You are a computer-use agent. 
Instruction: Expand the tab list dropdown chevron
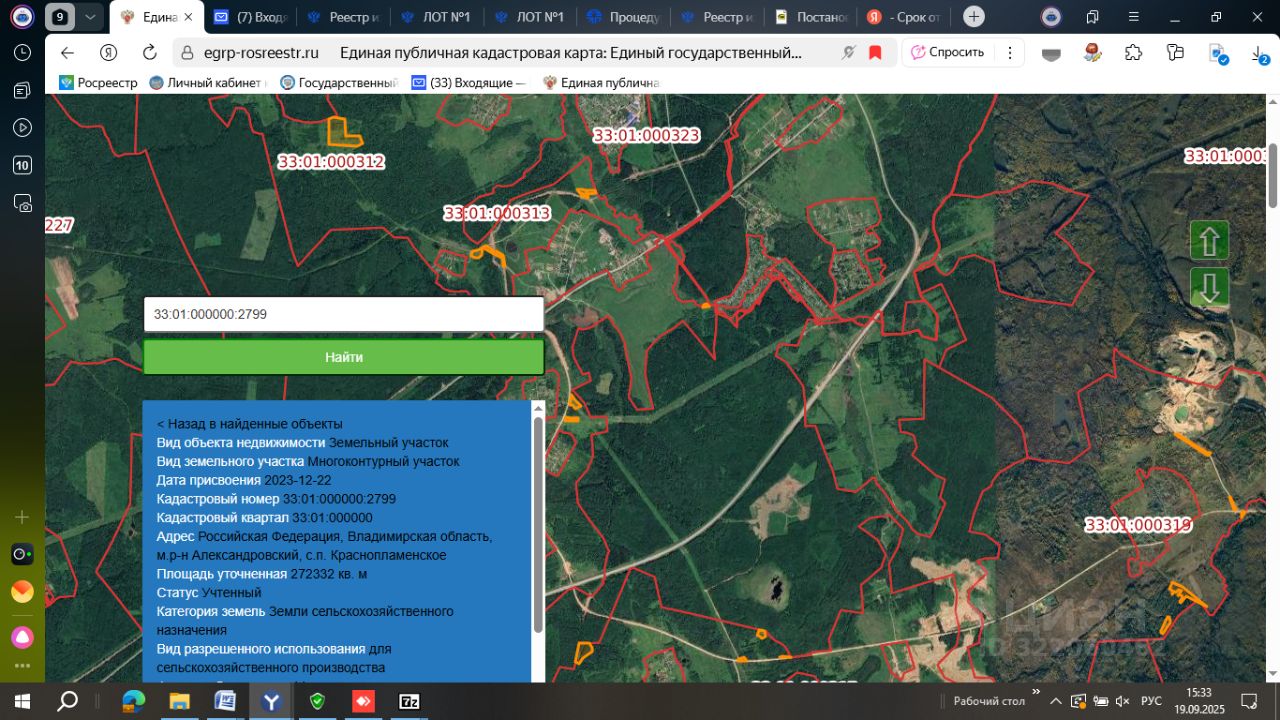pos(91,17)
